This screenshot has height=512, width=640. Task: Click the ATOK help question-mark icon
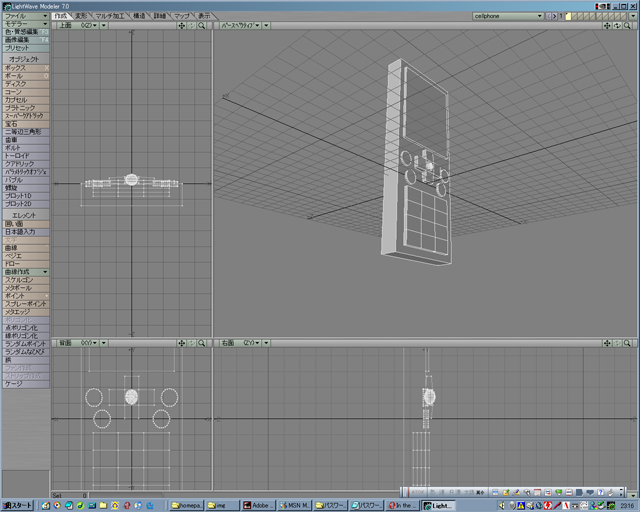pos(600,492)
